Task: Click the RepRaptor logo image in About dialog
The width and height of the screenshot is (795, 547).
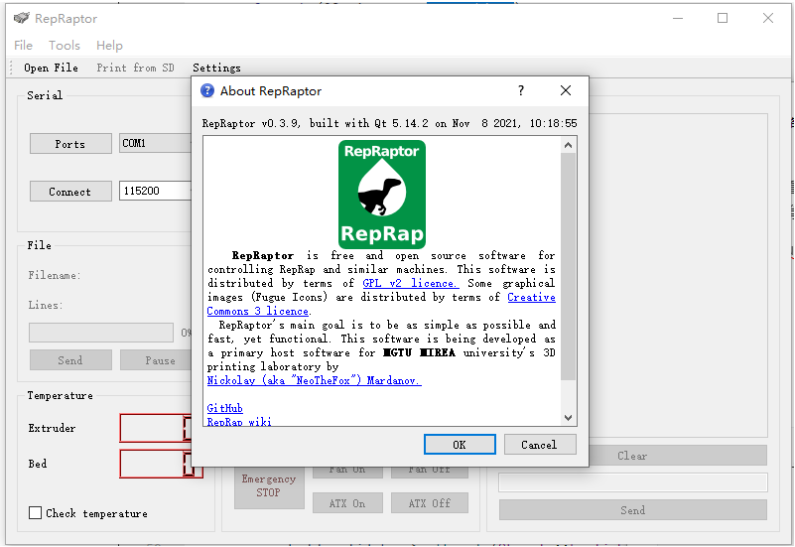Action: pyautogui.click(x=382, y=194)
